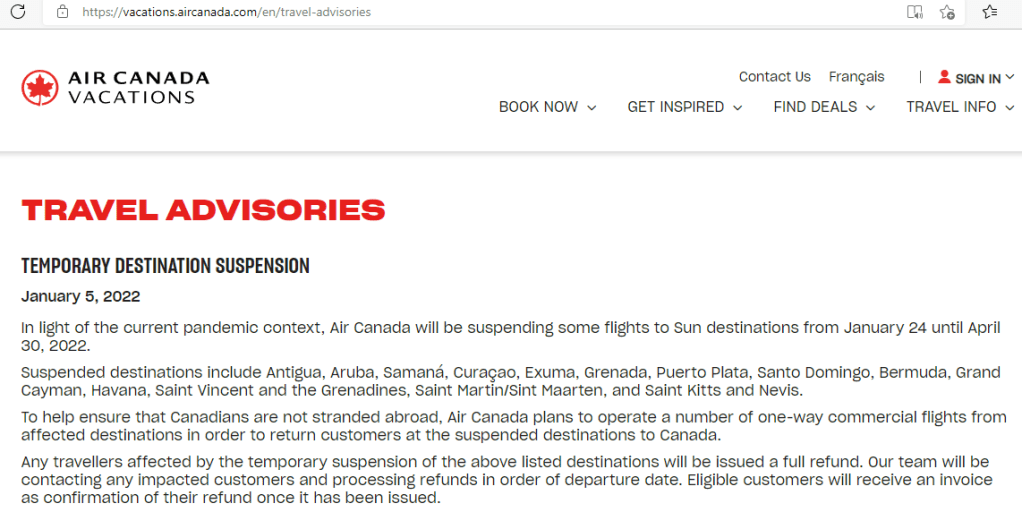
Task: Click the red Sign In person icon
Action: coord(944,77)
